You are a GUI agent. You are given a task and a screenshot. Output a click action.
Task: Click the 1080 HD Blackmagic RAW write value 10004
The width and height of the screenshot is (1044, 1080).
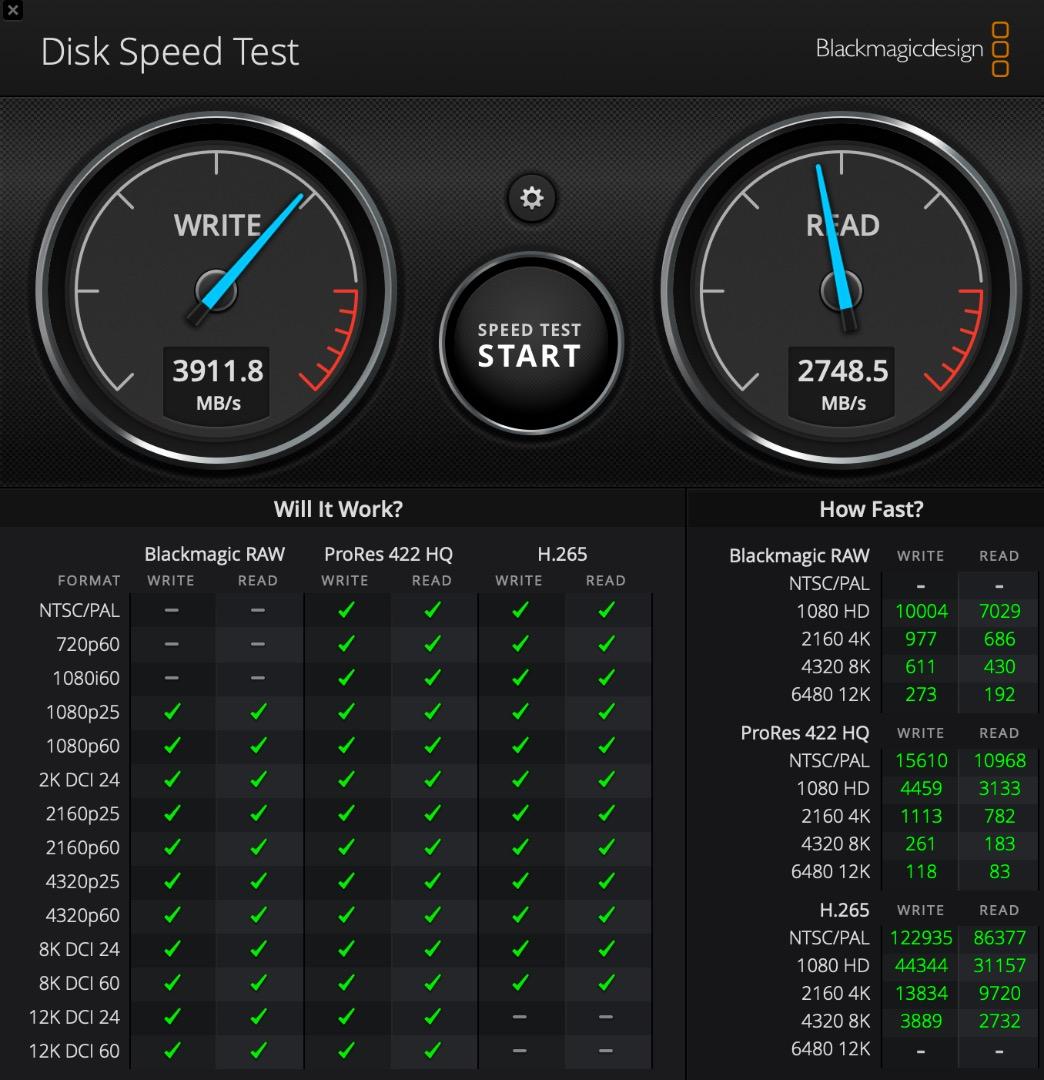(920, 611)
